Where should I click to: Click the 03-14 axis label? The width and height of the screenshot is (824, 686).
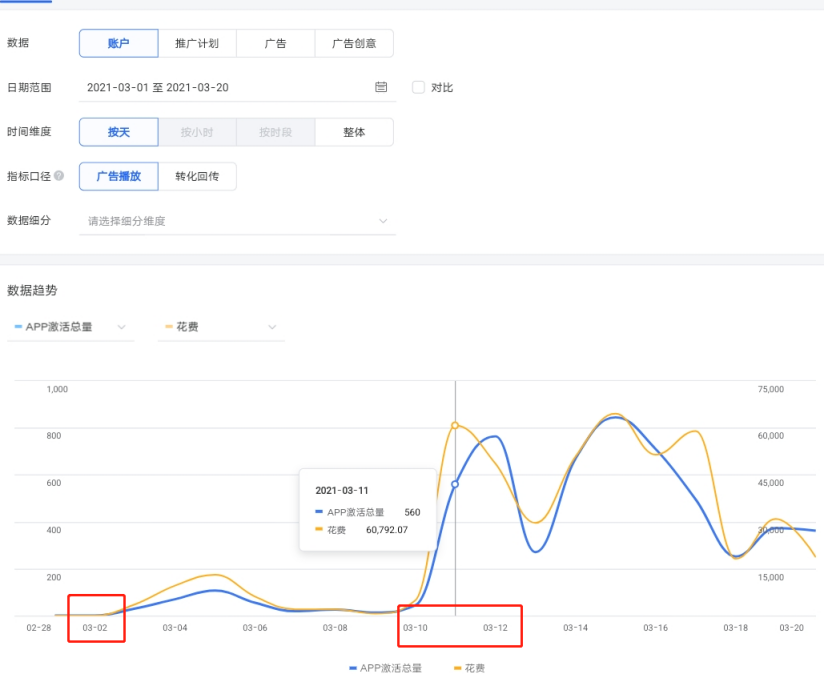[575, 628]
